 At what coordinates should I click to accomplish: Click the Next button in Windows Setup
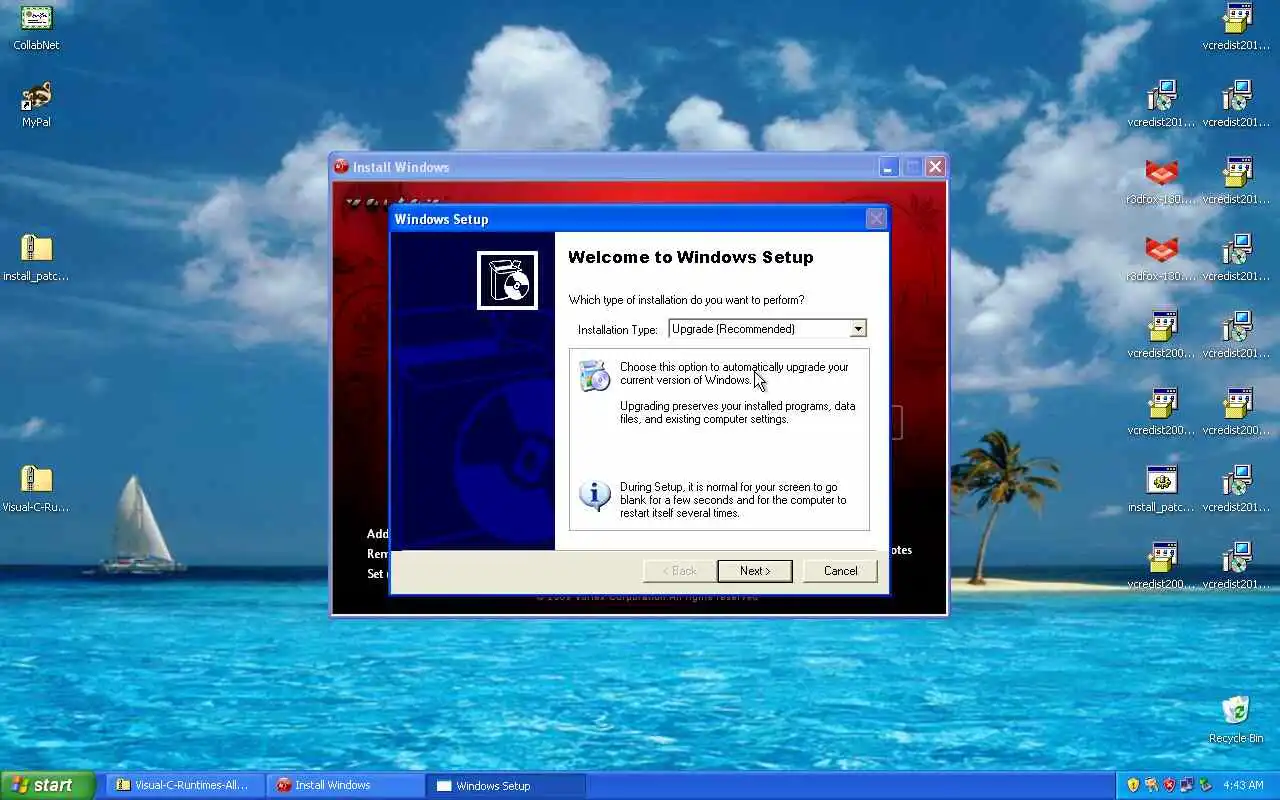755,571
